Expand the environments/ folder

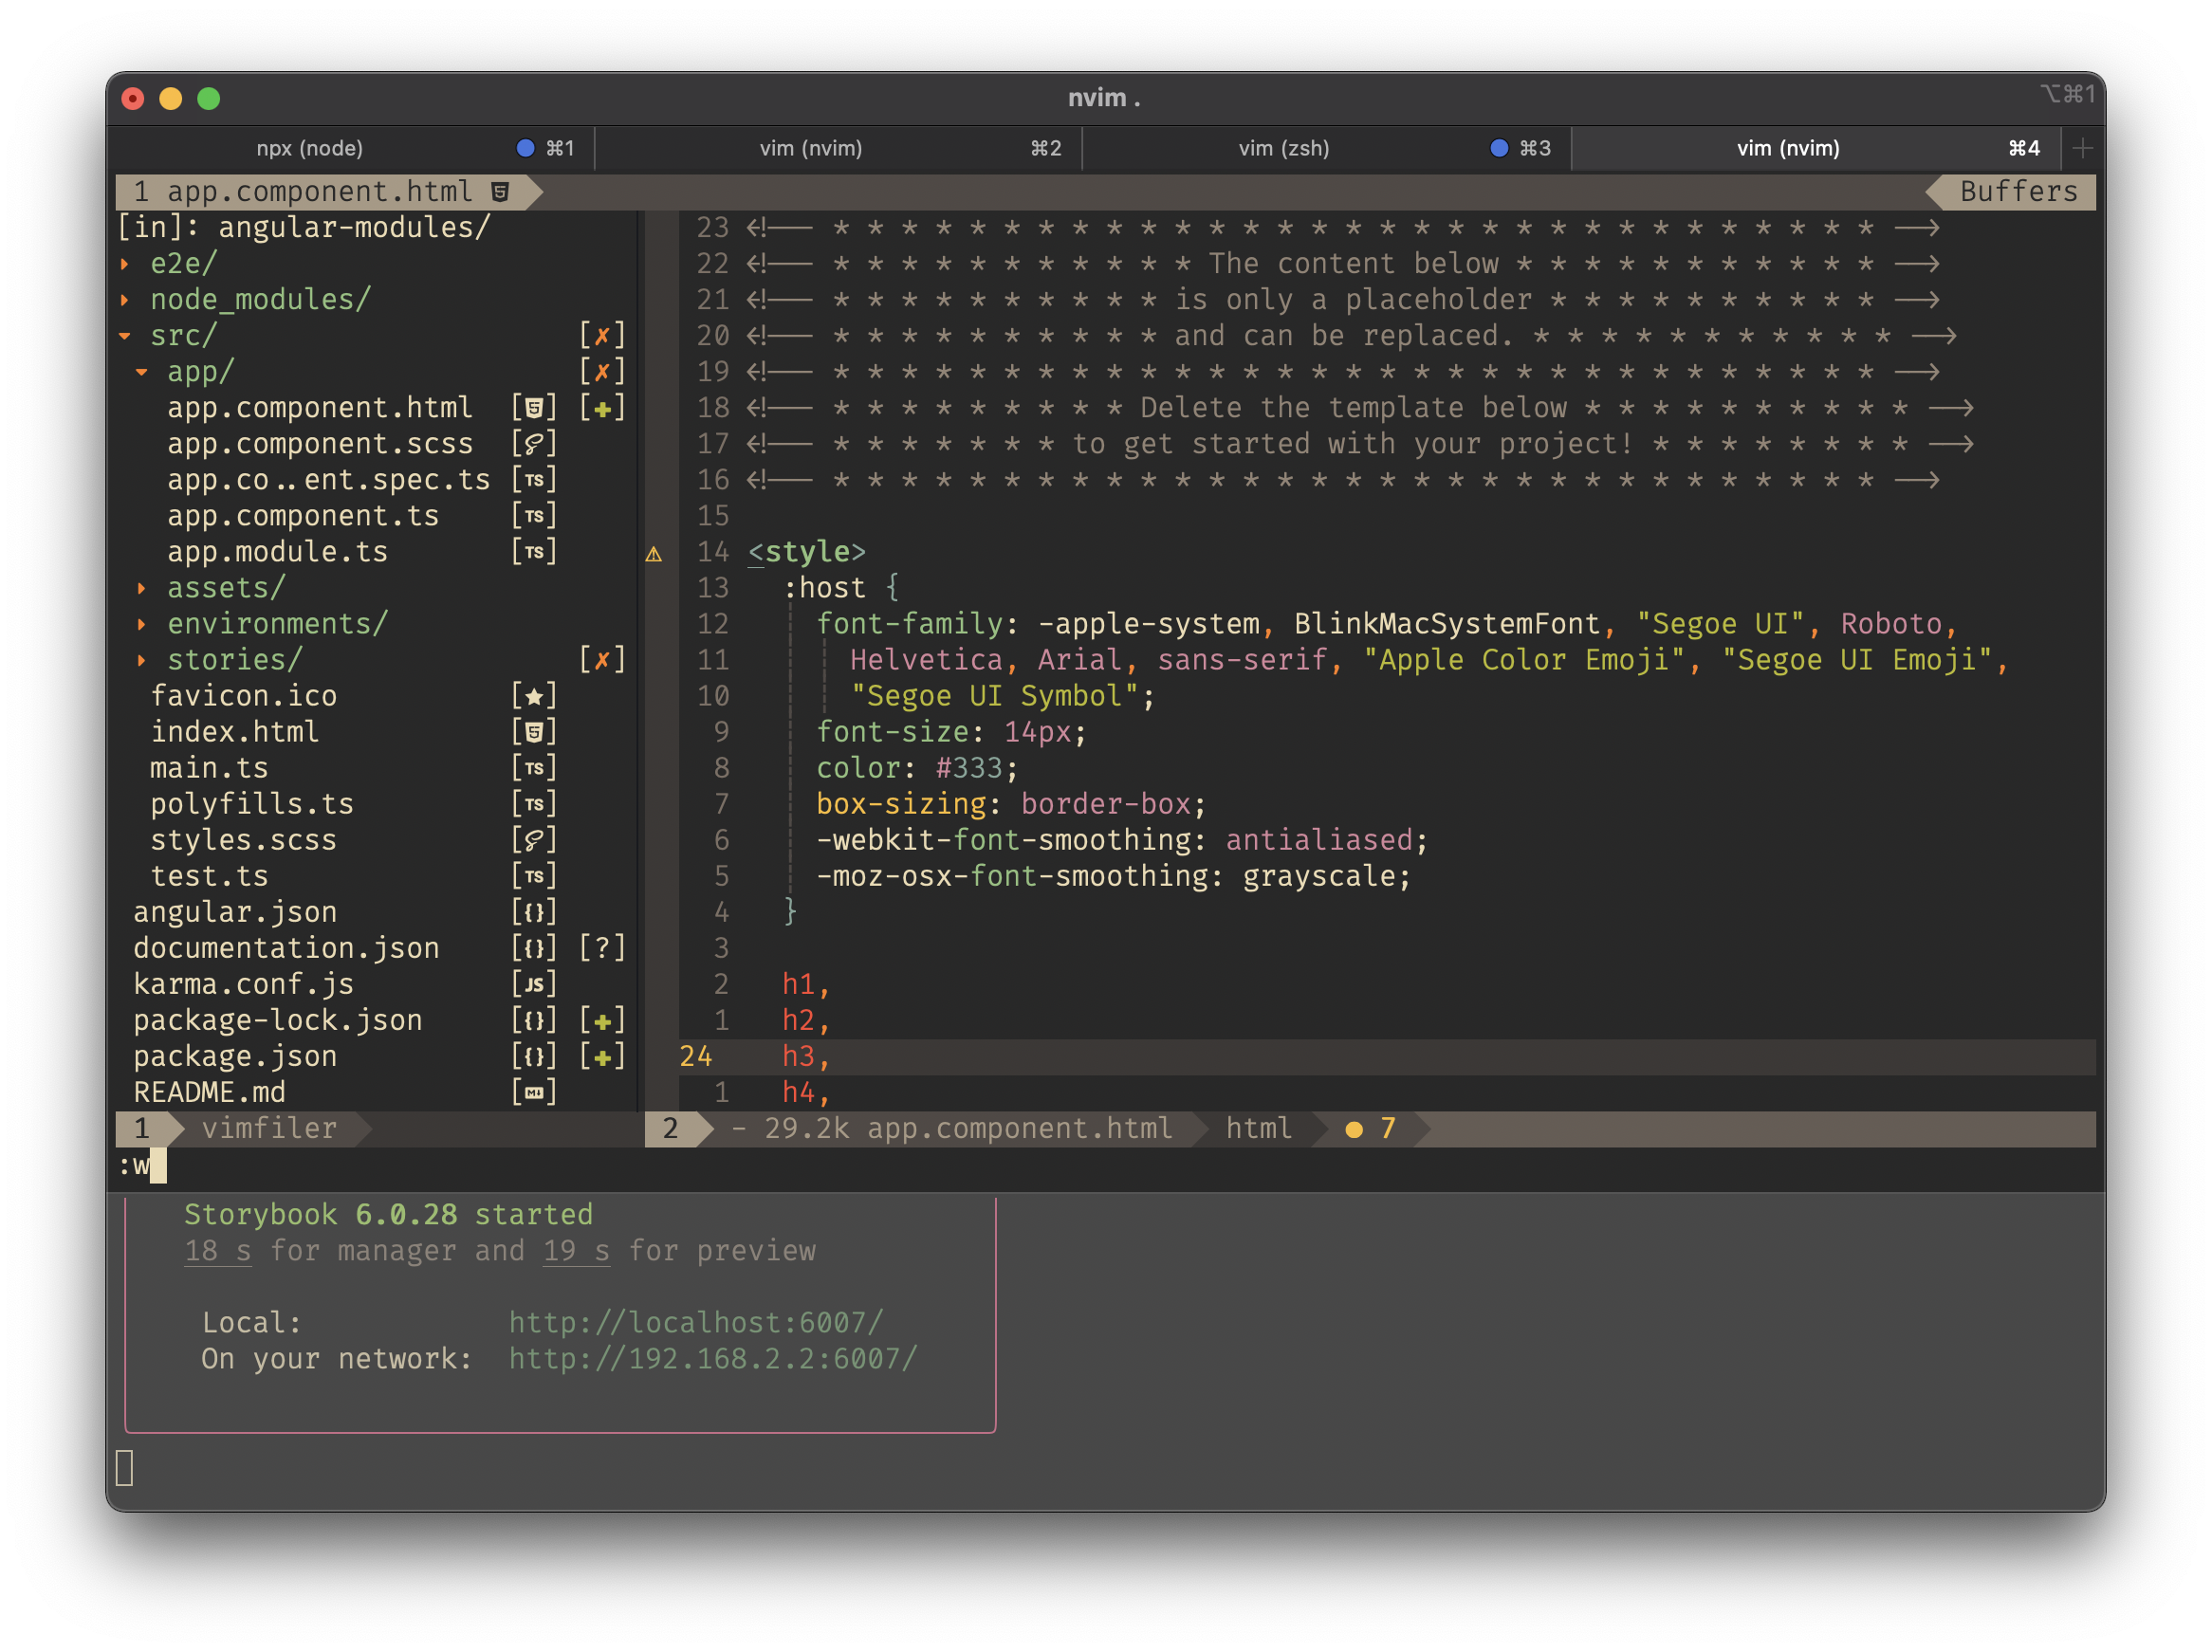[x=141, y=623]
